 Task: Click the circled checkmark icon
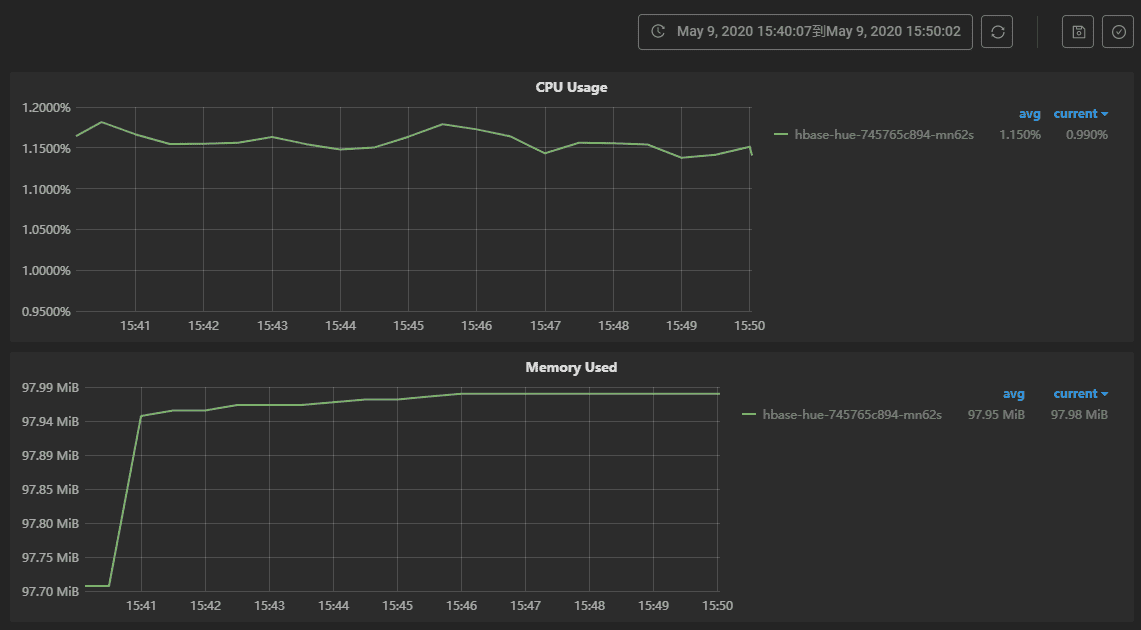[x=1118, y=32]
